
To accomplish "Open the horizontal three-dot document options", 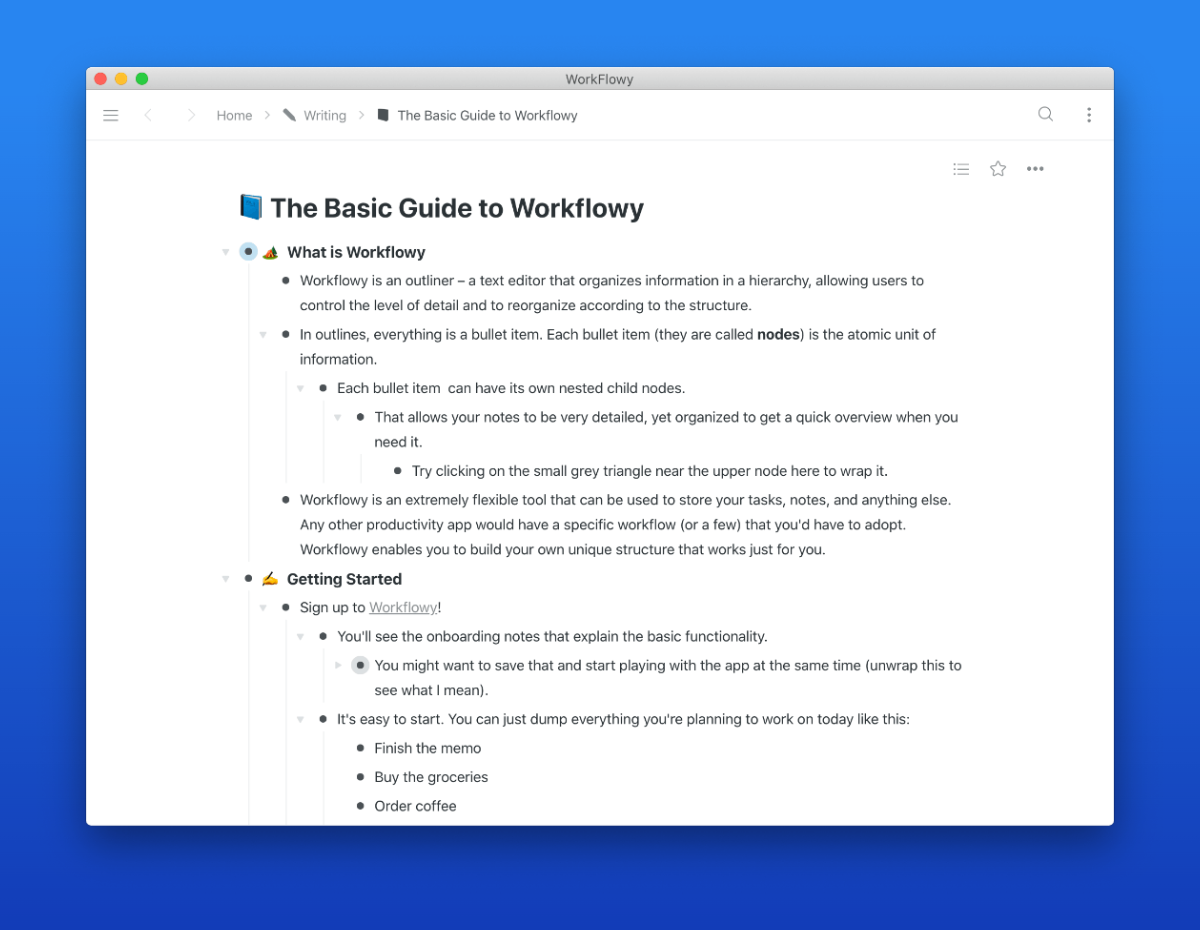I will (1035, 169).
